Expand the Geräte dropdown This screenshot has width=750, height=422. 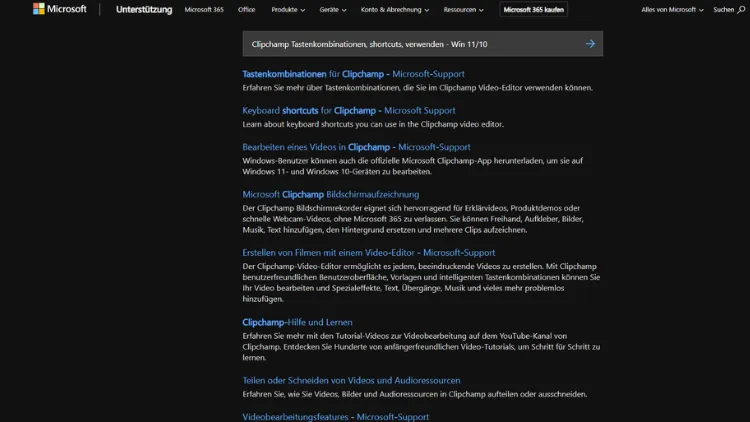(x=333, y=10)
